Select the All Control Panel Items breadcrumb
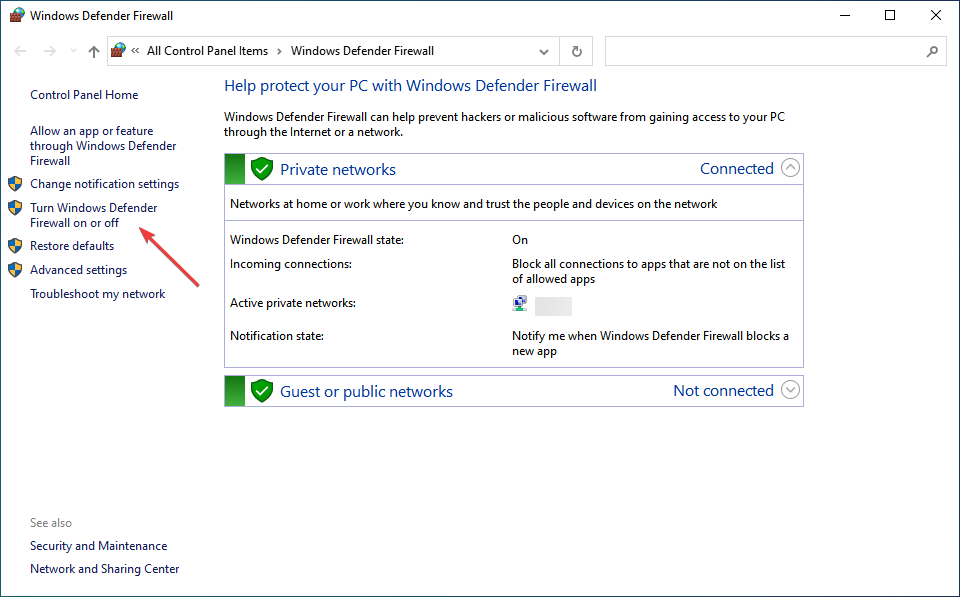The width and height of the screenshot is (960, 597). click(x=207, y=51)
